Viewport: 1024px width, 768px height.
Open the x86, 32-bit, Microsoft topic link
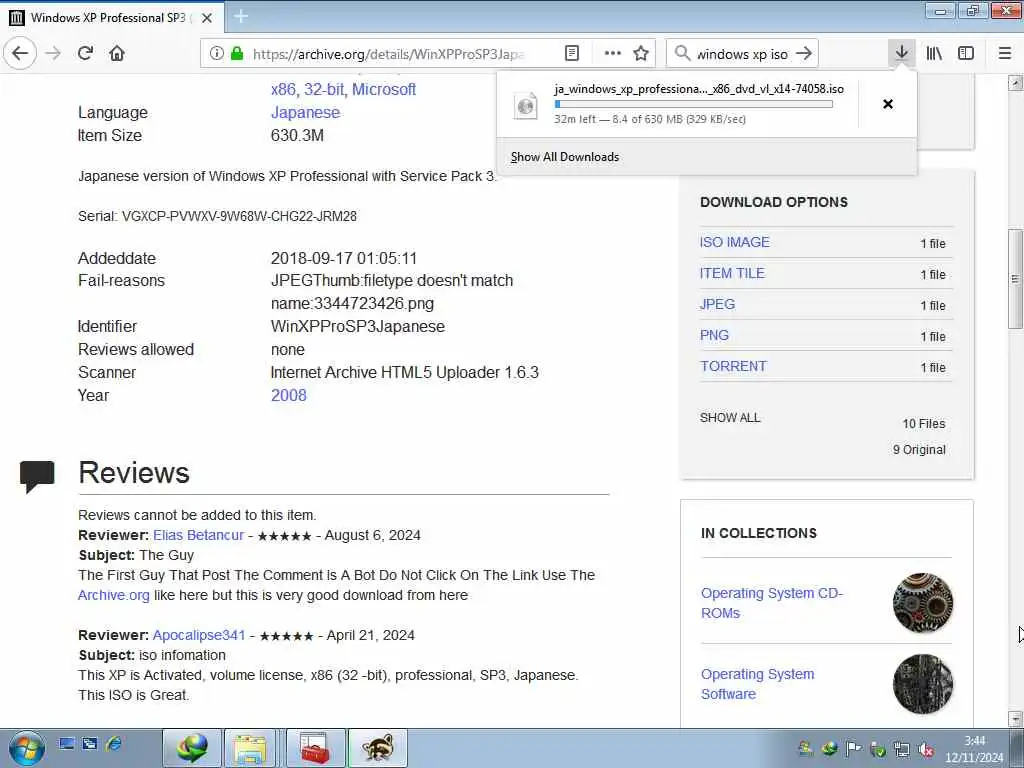(344, 89)
